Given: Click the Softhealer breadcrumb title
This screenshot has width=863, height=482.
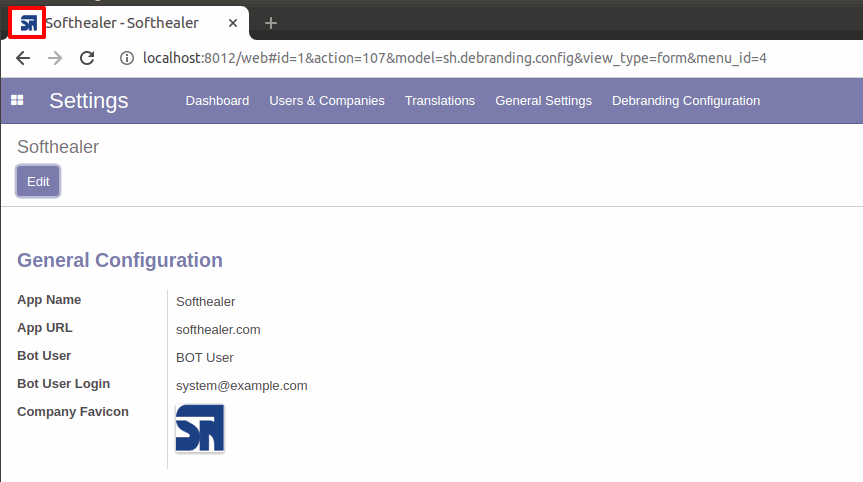Looking at the screenshot, I should (58, 147).
